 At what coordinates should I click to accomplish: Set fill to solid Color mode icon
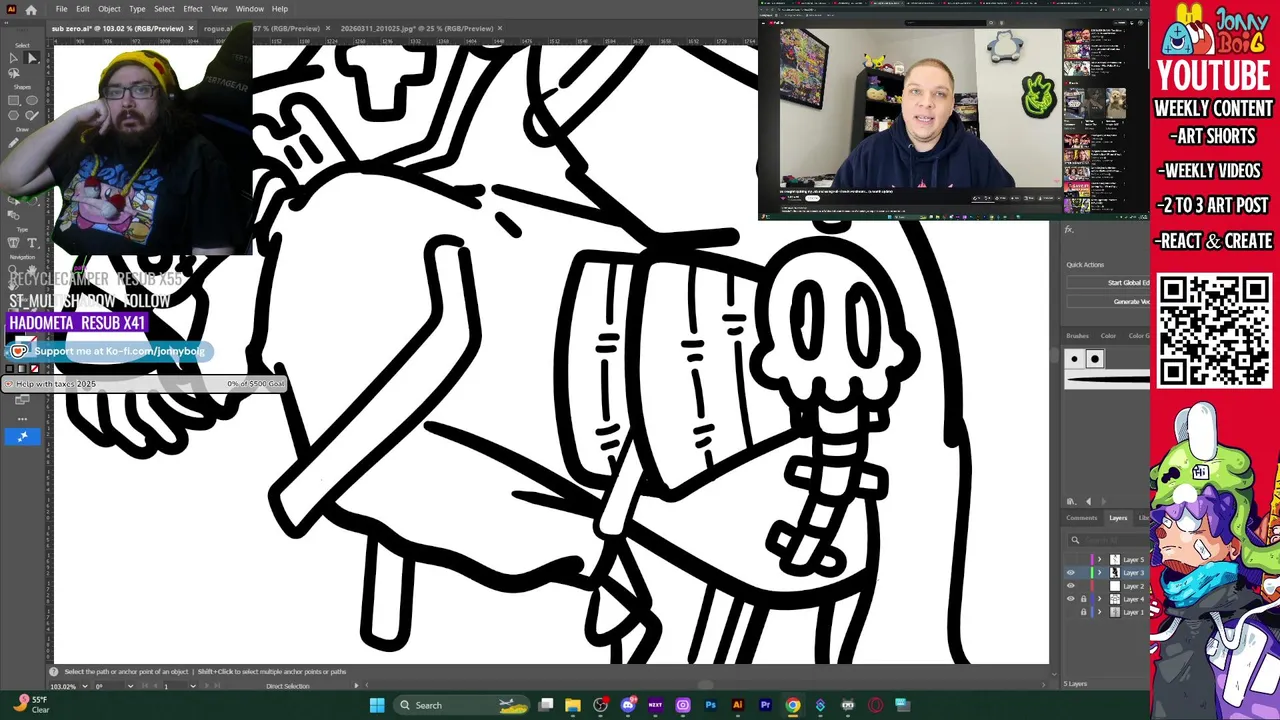pyautogui.click(x=10, y=369)
